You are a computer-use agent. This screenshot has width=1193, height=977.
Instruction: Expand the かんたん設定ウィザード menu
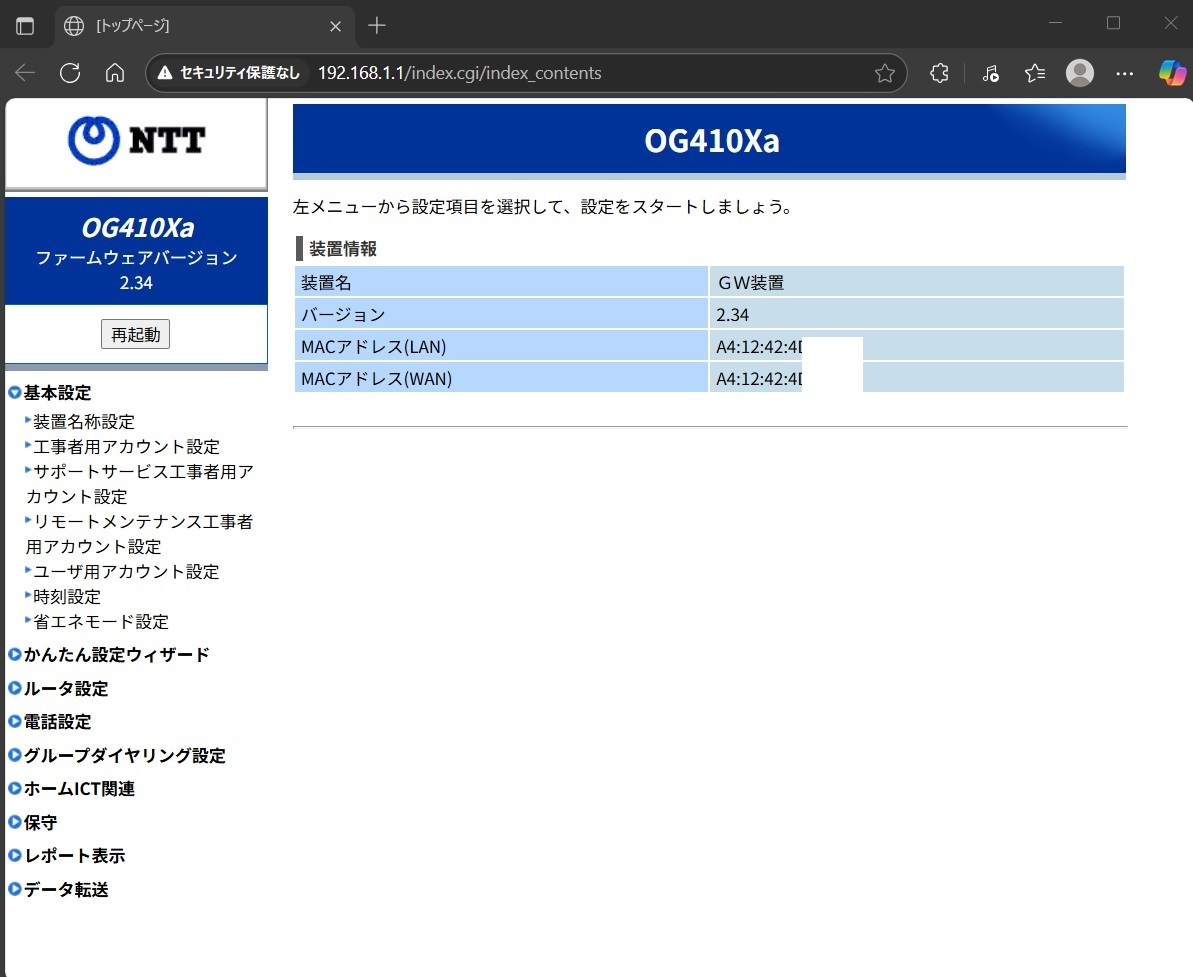(x=109, y=654)
